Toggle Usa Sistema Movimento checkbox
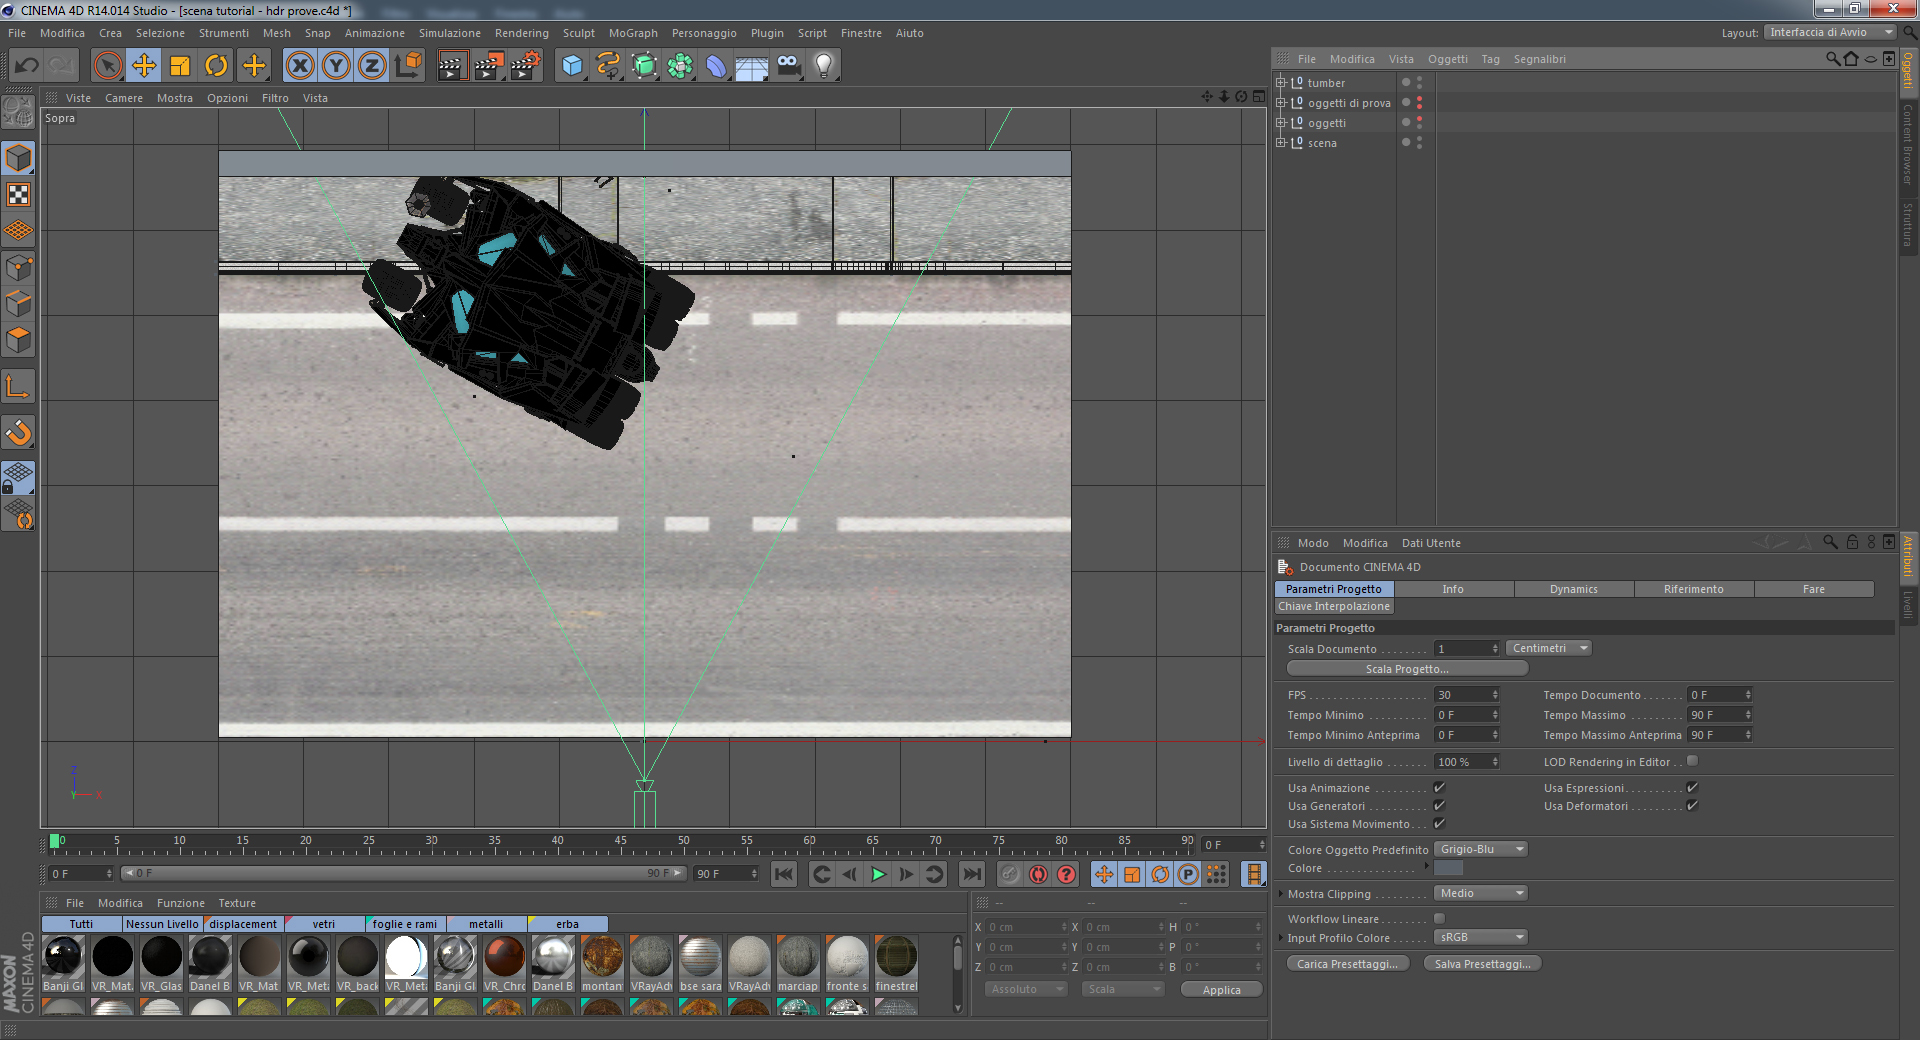Screen dimensions: 1920x1040 1439,824
